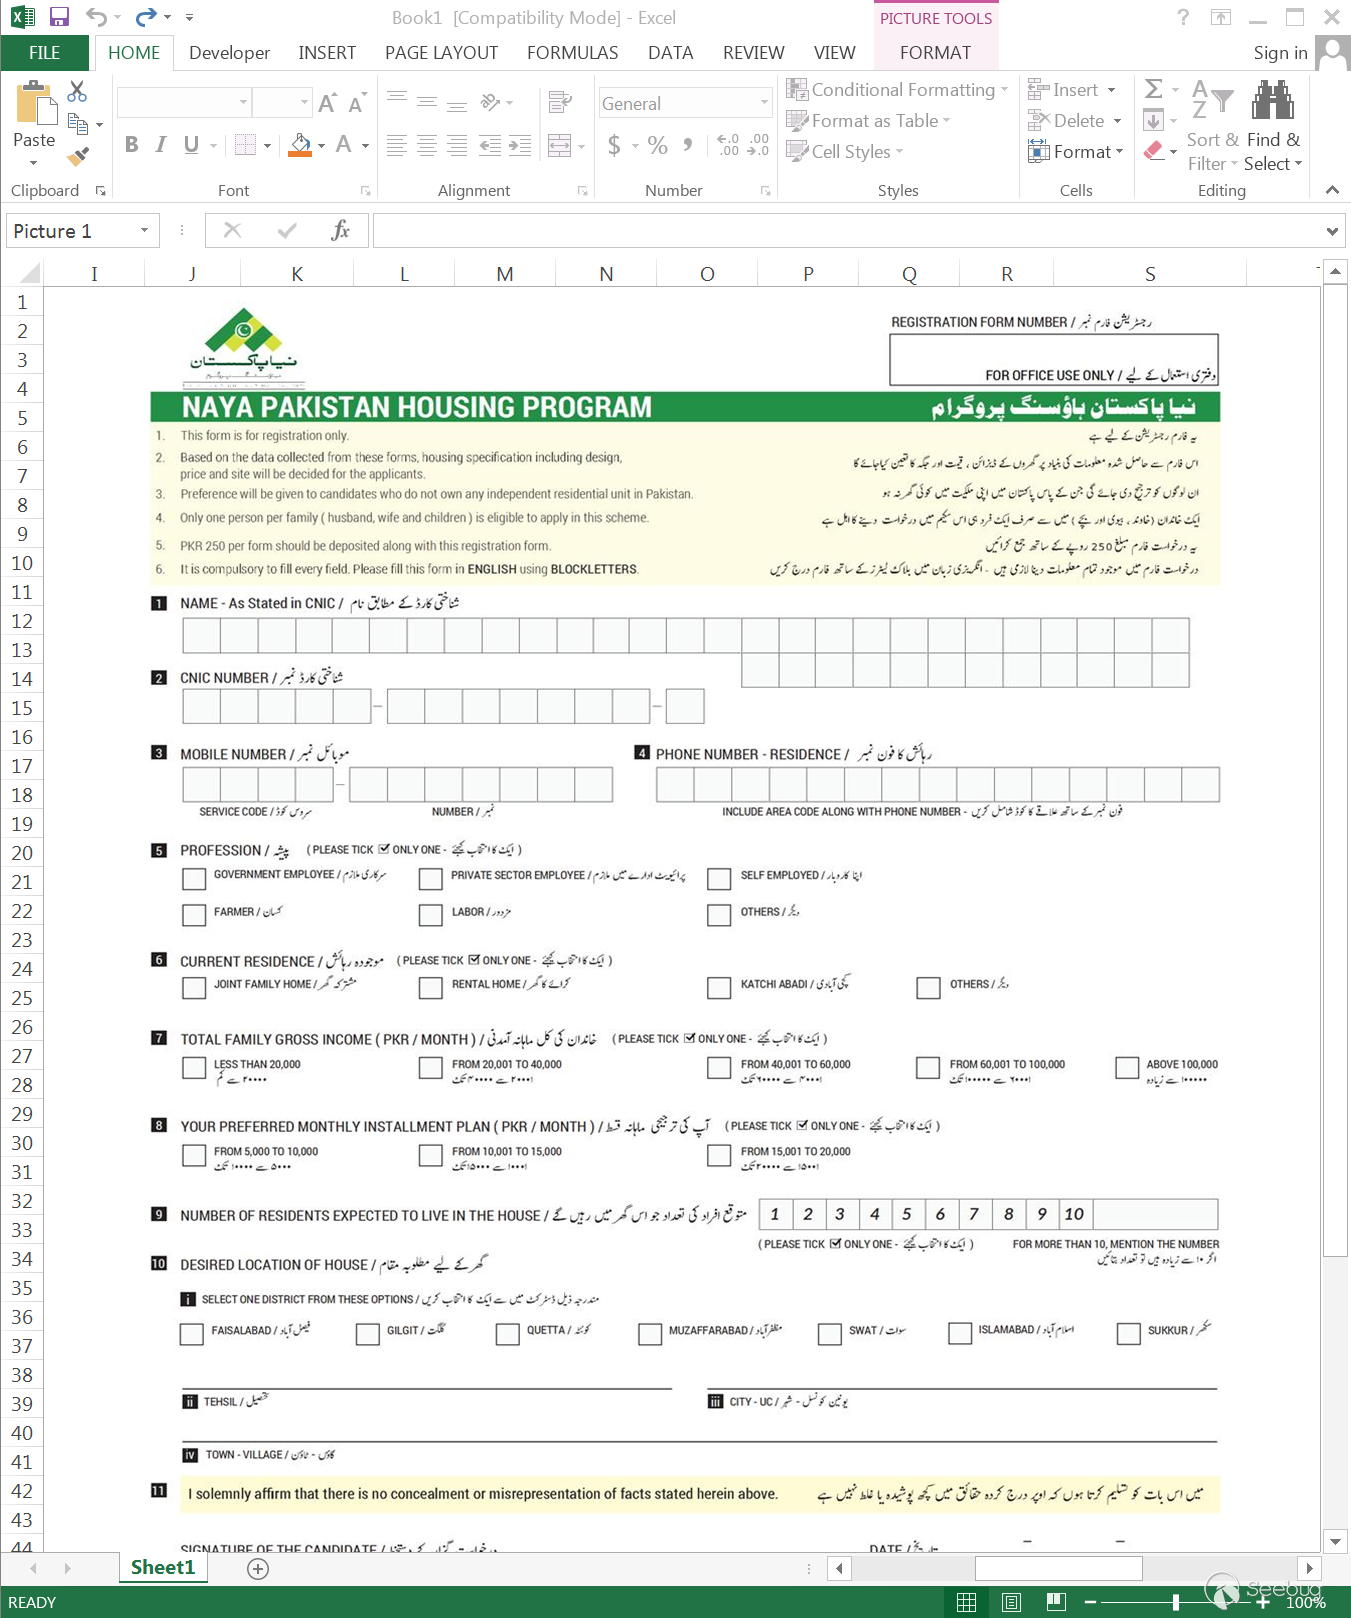Image resolution: width=1351 pixels, height=1618 pixels.
Task: Open the font size dropdown
Action: (305, 102)
